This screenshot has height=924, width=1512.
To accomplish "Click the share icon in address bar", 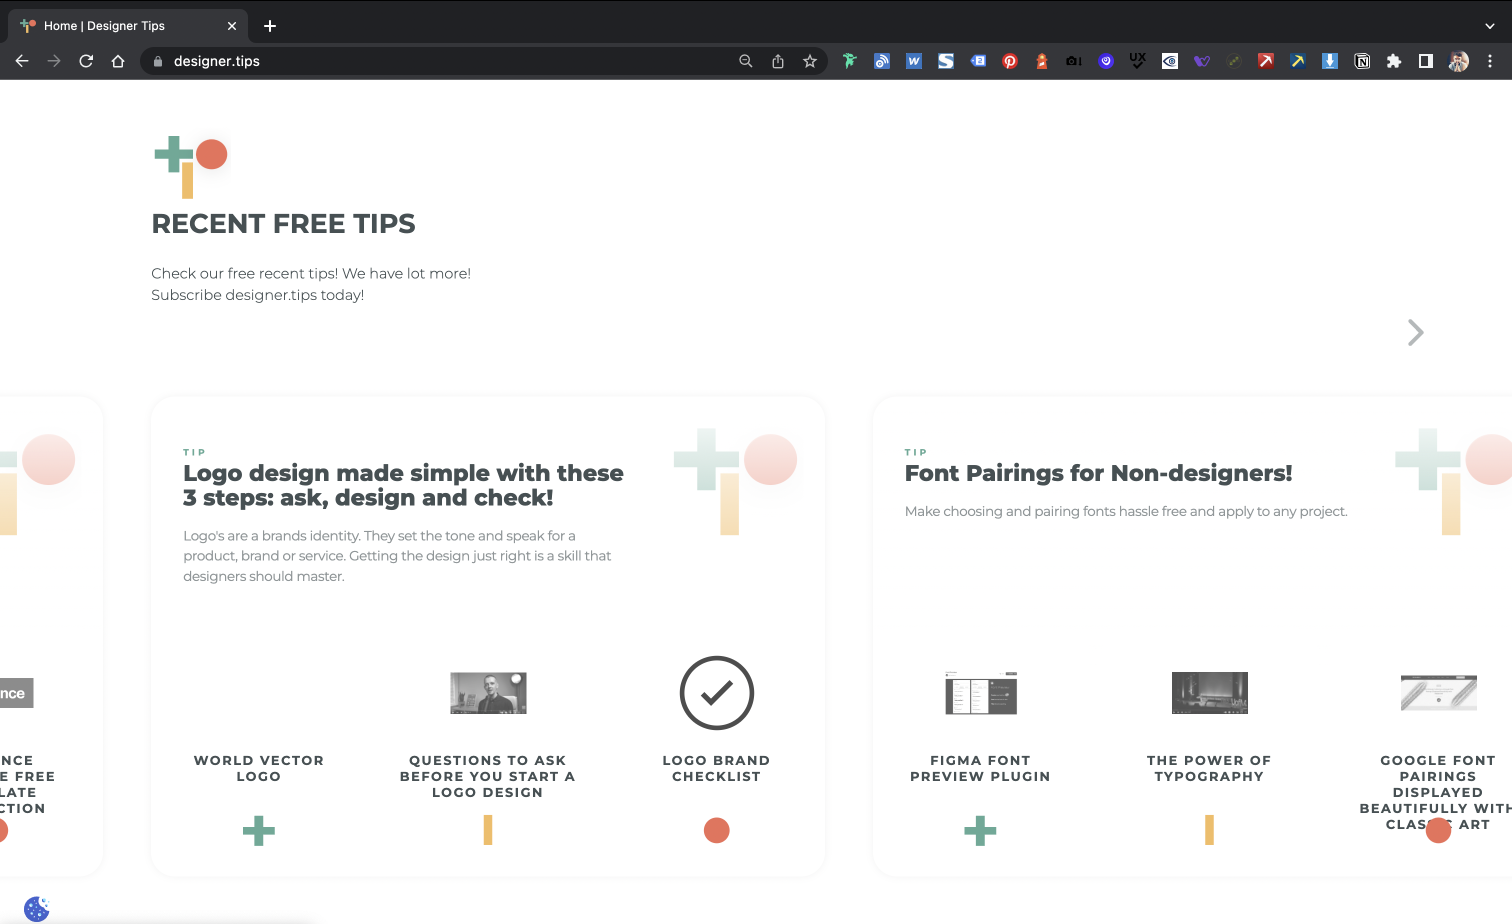I will (778, 61).
